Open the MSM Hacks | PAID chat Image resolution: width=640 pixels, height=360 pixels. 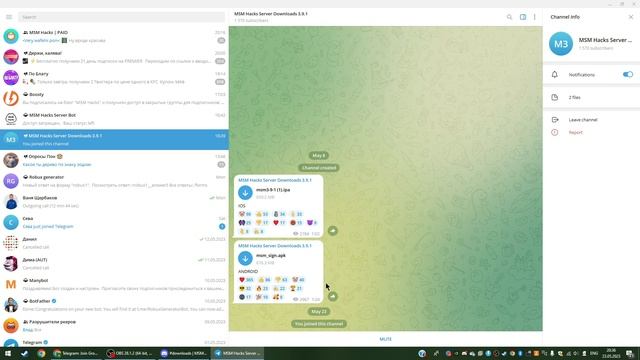[x=114, y=36]
